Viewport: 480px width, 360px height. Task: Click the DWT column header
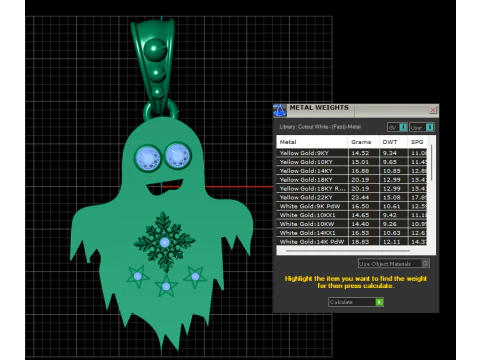(x=393, y=142)
